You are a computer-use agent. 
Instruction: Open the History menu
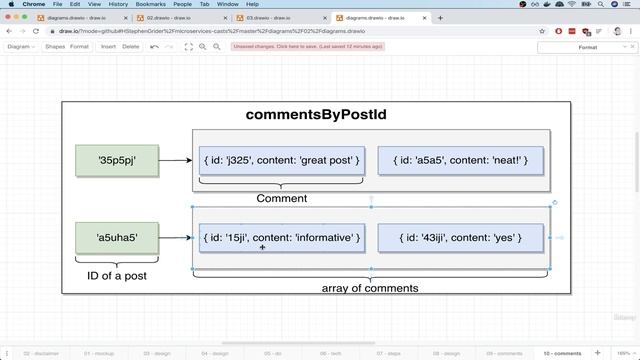point(118,4)
